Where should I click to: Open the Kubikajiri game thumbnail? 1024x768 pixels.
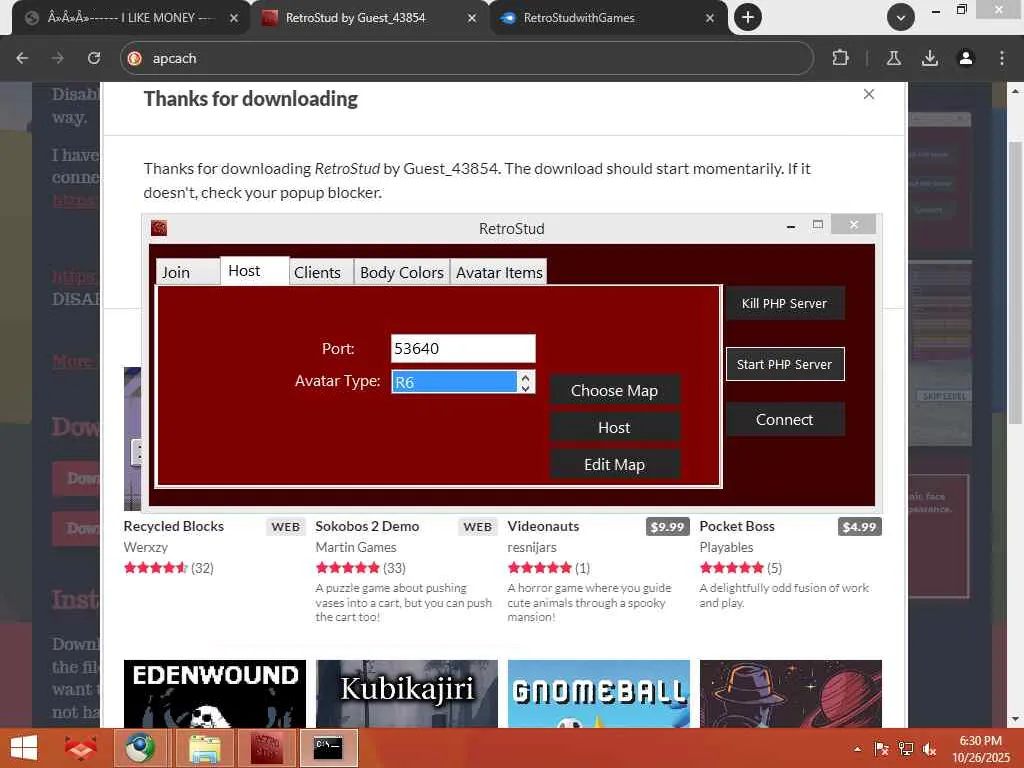tap(407, 694)
